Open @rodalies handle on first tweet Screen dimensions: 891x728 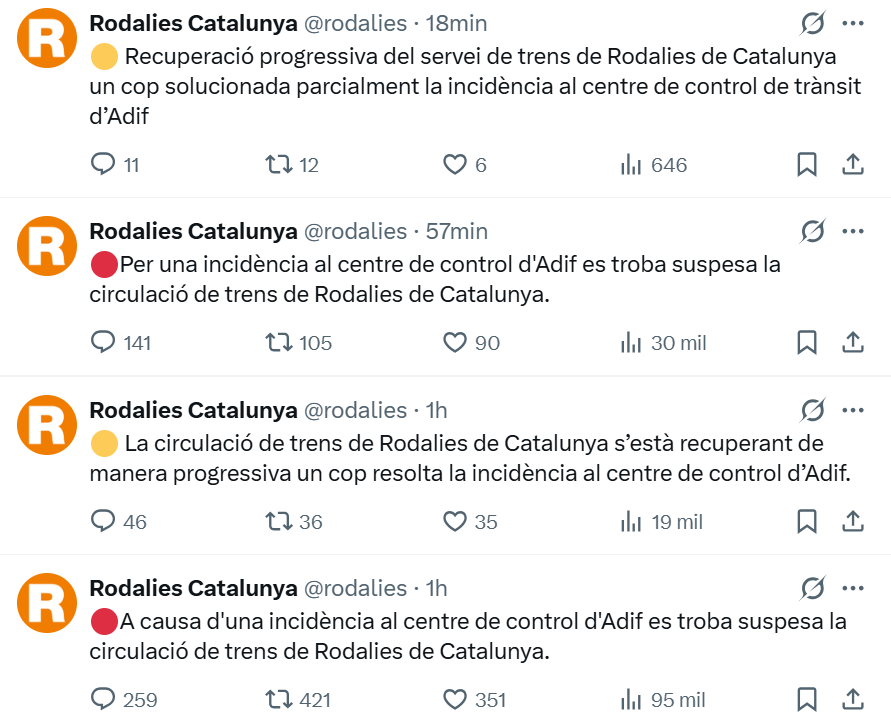click(355, 23)
